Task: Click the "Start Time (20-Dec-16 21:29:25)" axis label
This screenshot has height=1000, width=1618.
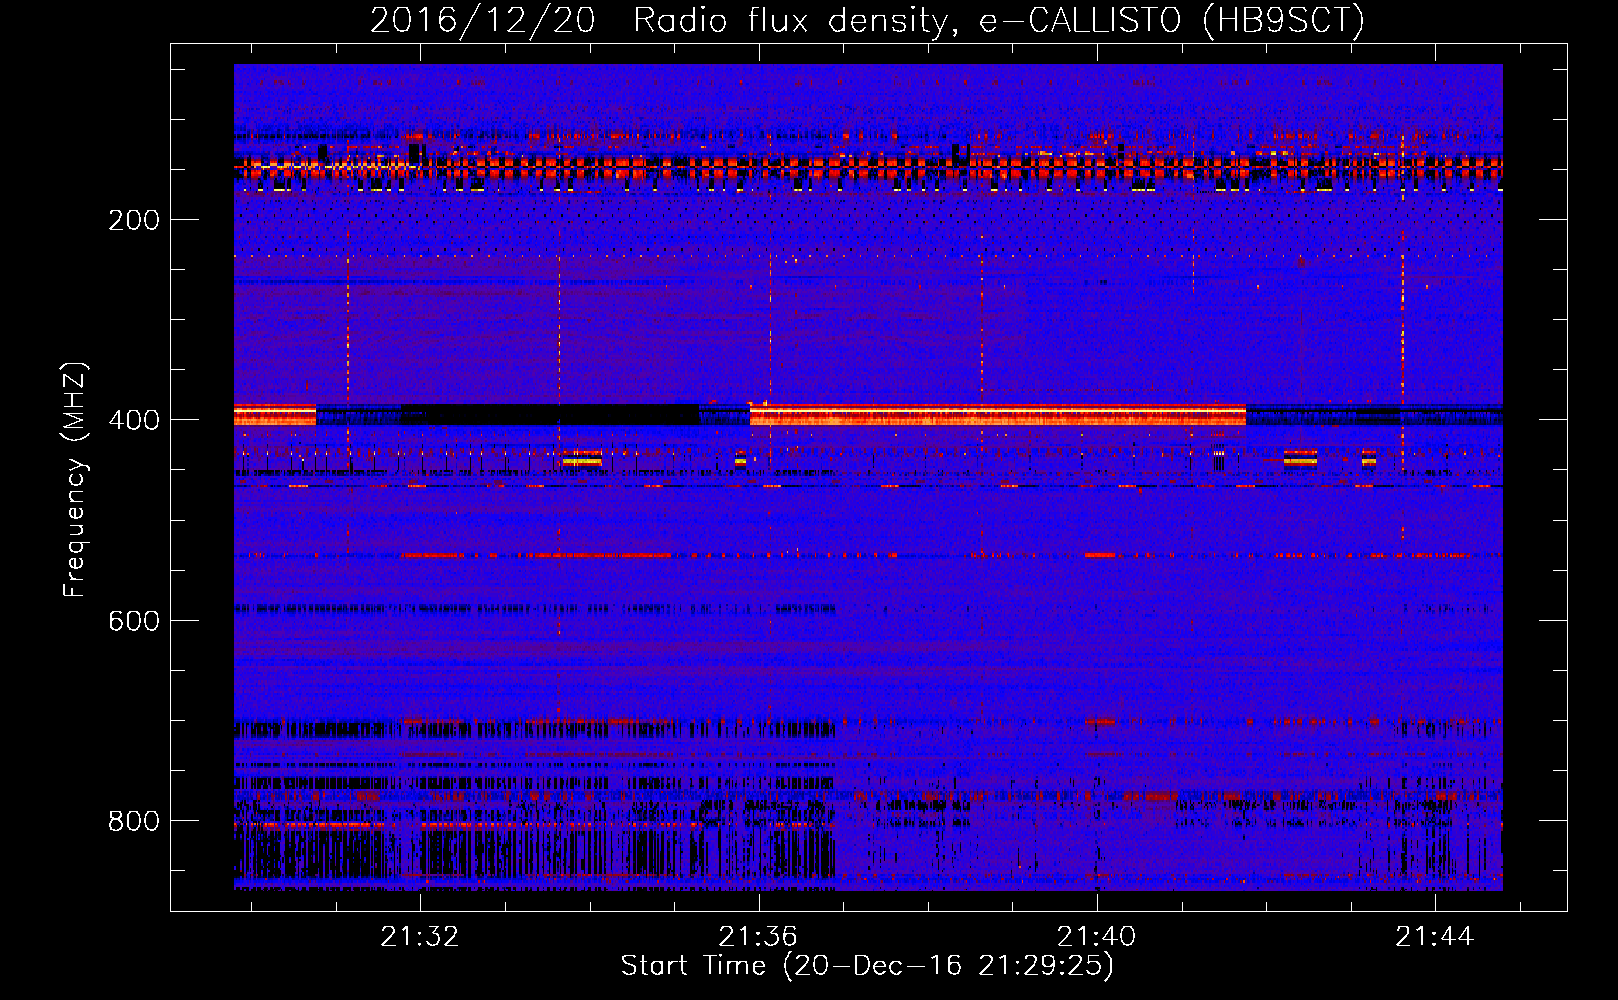Action: (867, 966)
